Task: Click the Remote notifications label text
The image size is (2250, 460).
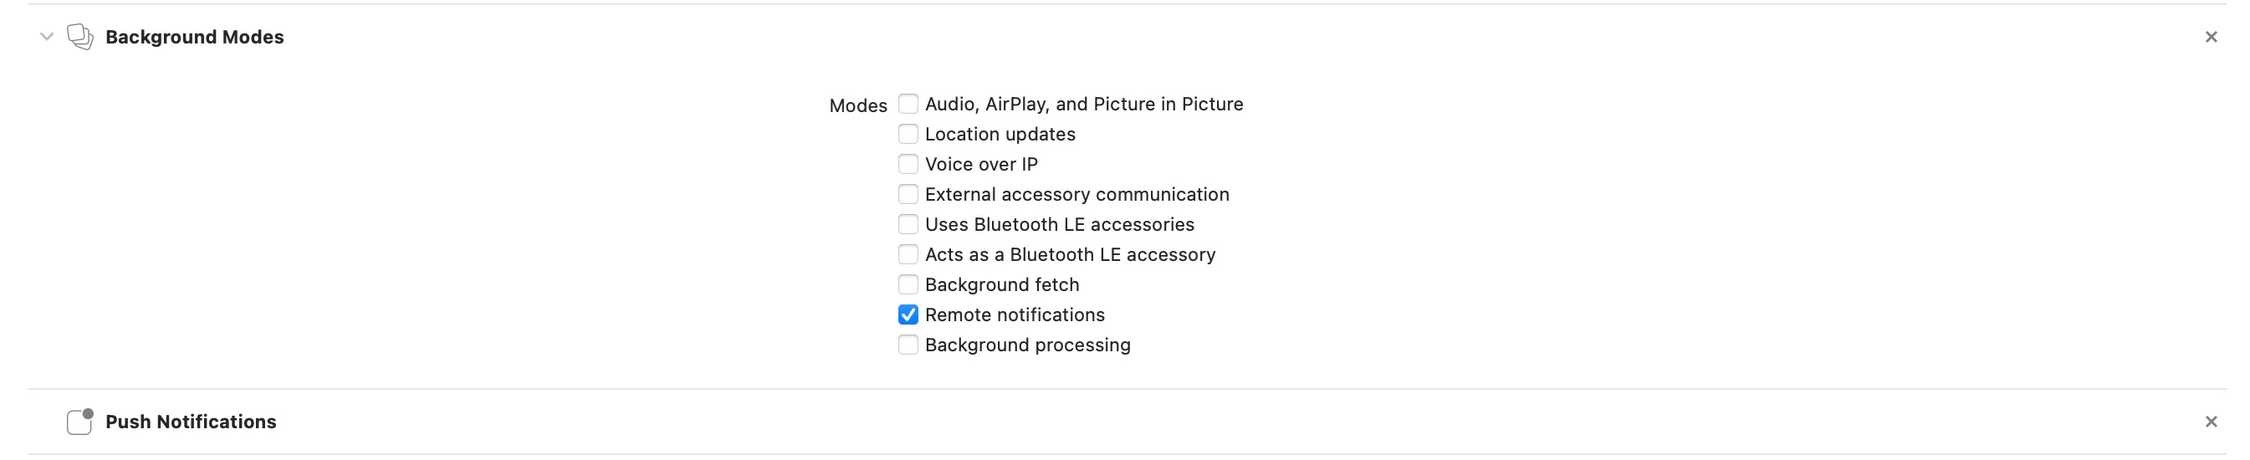Action: pos(1015,315)
